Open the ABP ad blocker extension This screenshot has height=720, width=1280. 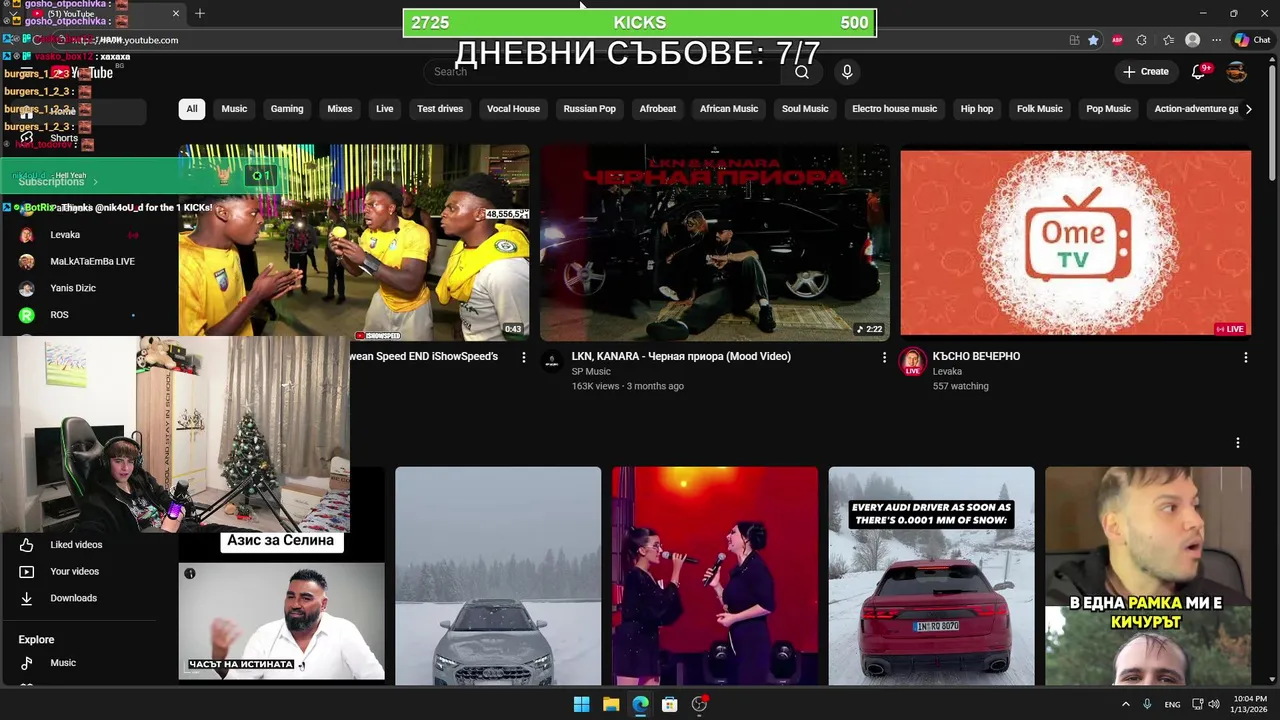(x=1117, y=40)
